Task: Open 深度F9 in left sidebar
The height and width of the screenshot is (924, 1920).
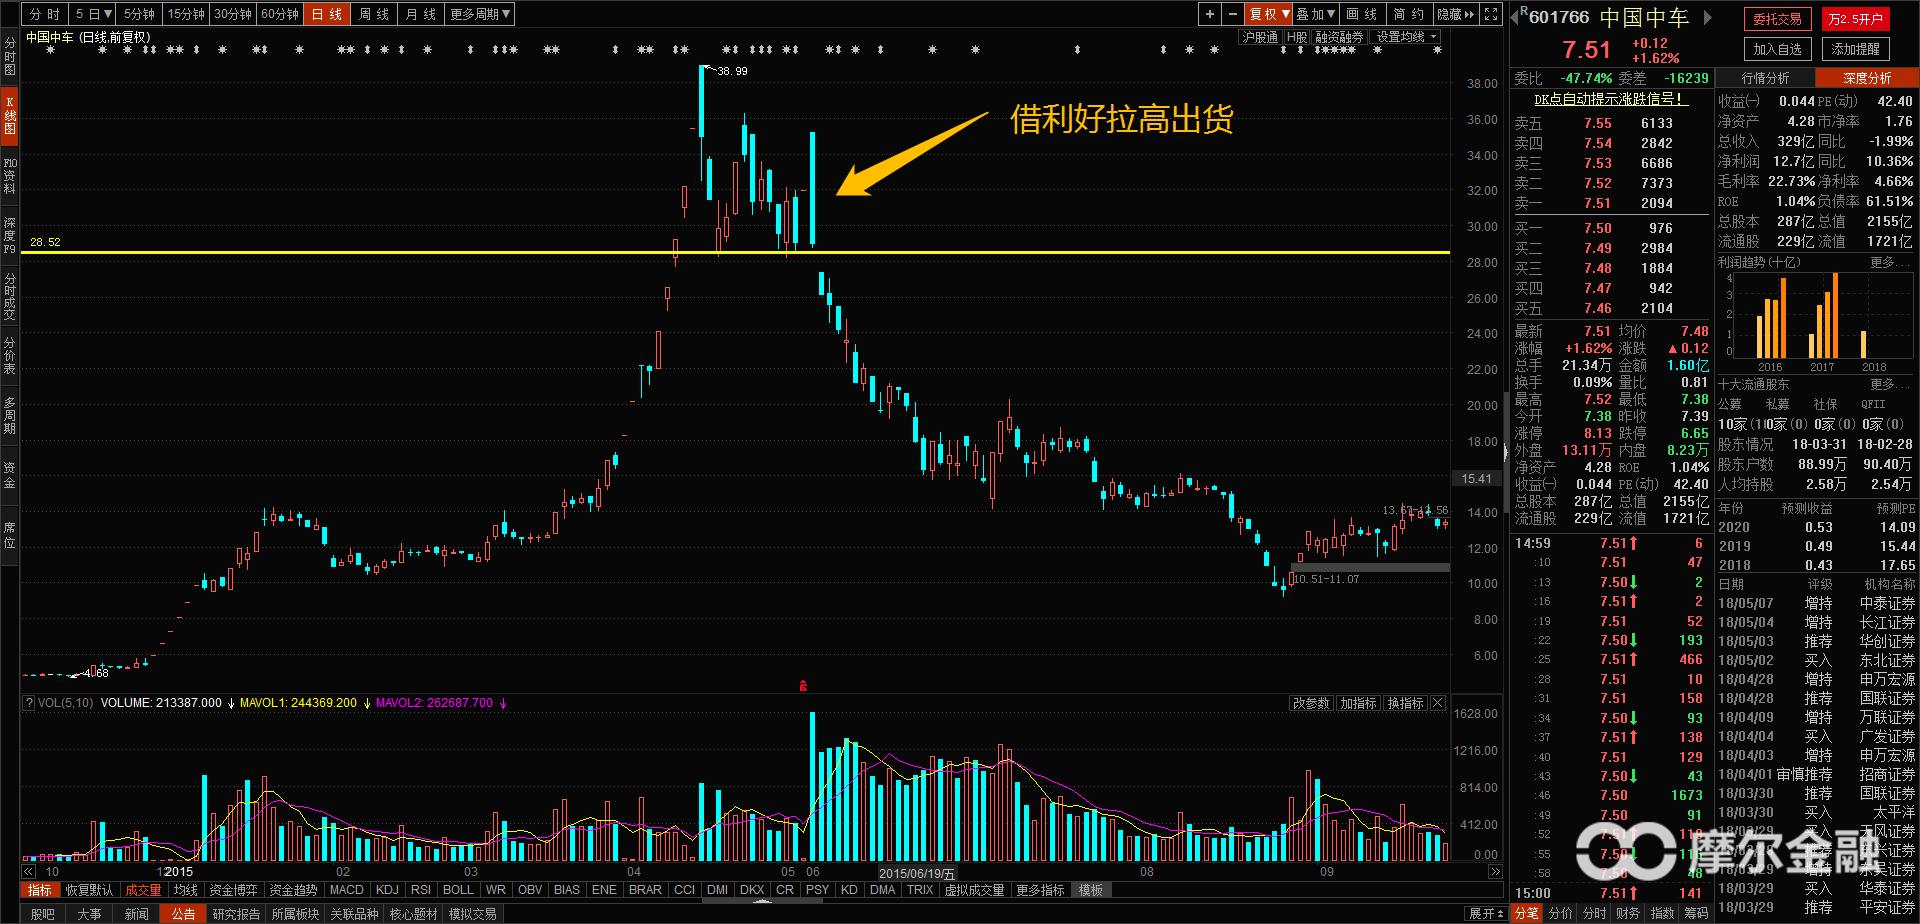Action: tap(10, 236)
